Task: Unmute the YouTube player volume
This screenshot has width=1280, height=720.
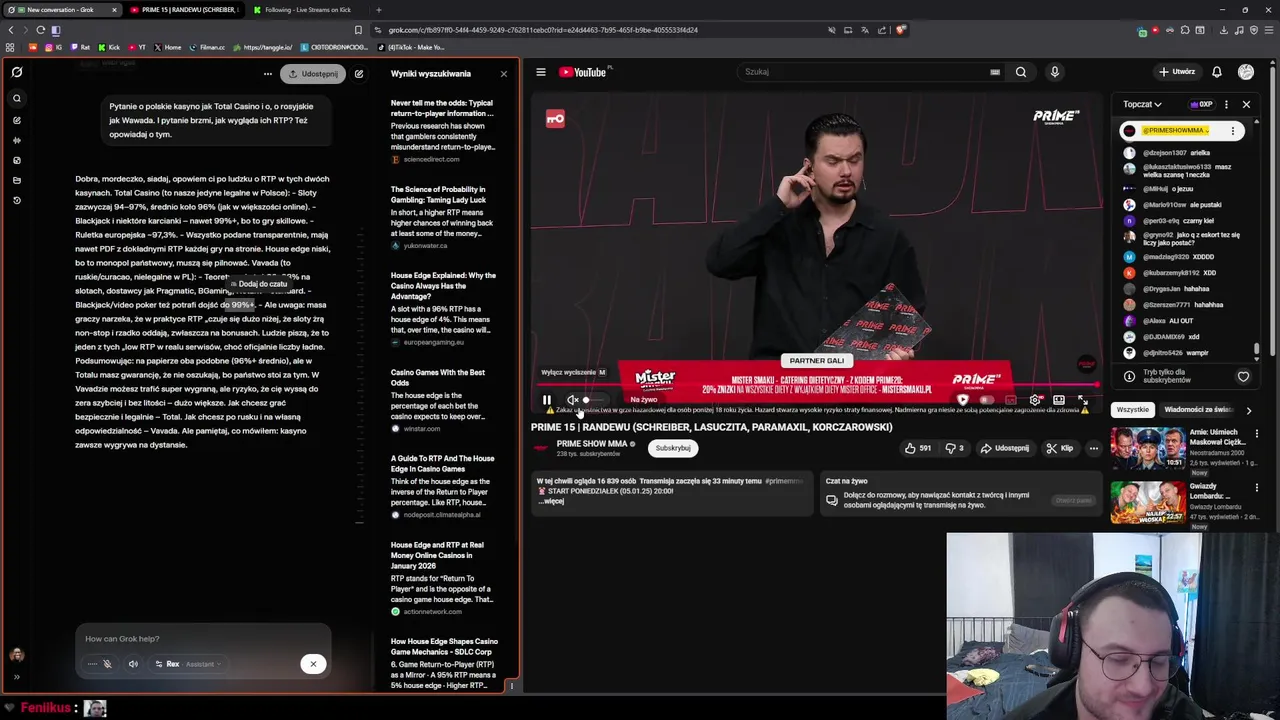Action: point(572,400)
